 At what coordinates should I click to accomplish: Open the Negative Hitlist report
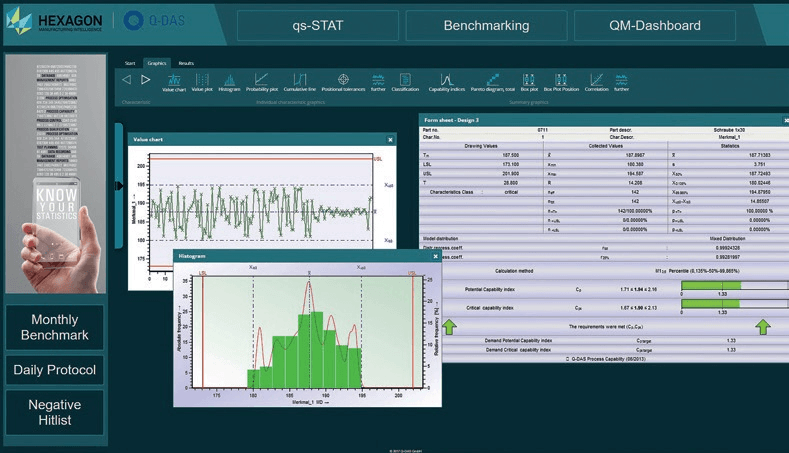(55, 412)
